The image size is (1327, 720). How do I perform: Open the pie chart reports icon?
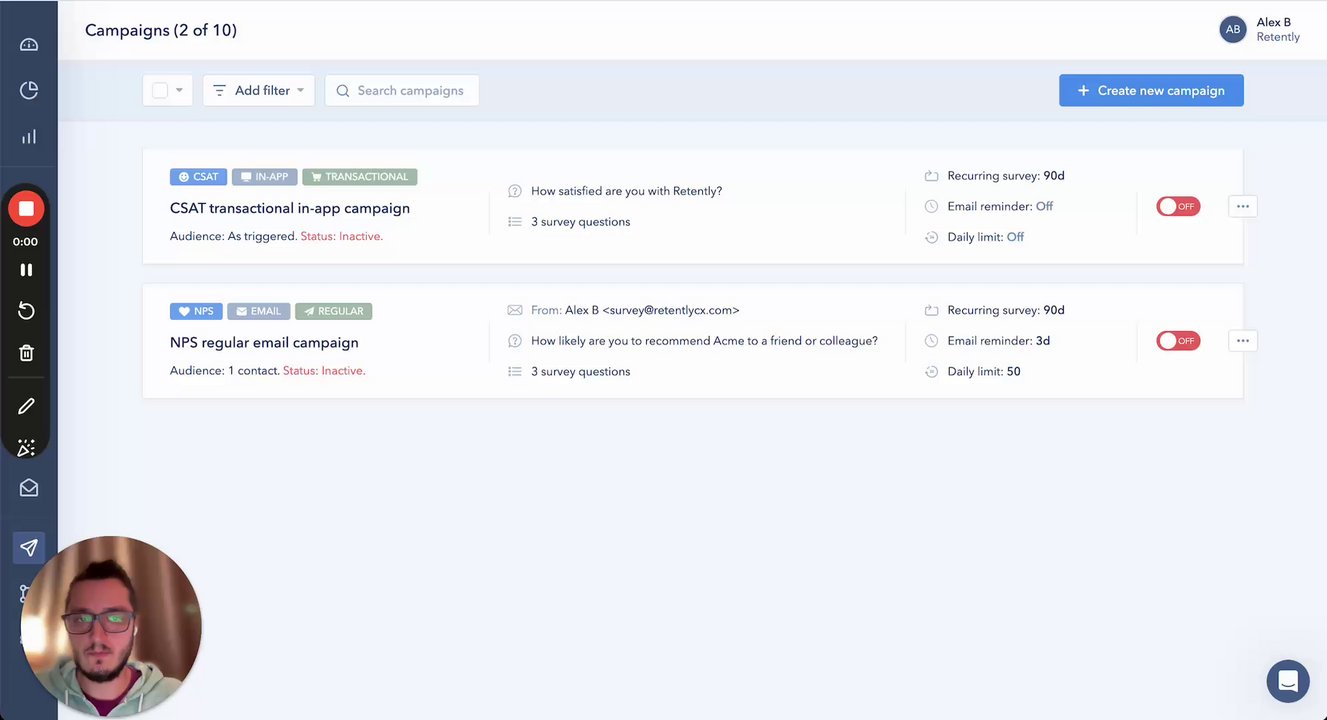(29, 91)
